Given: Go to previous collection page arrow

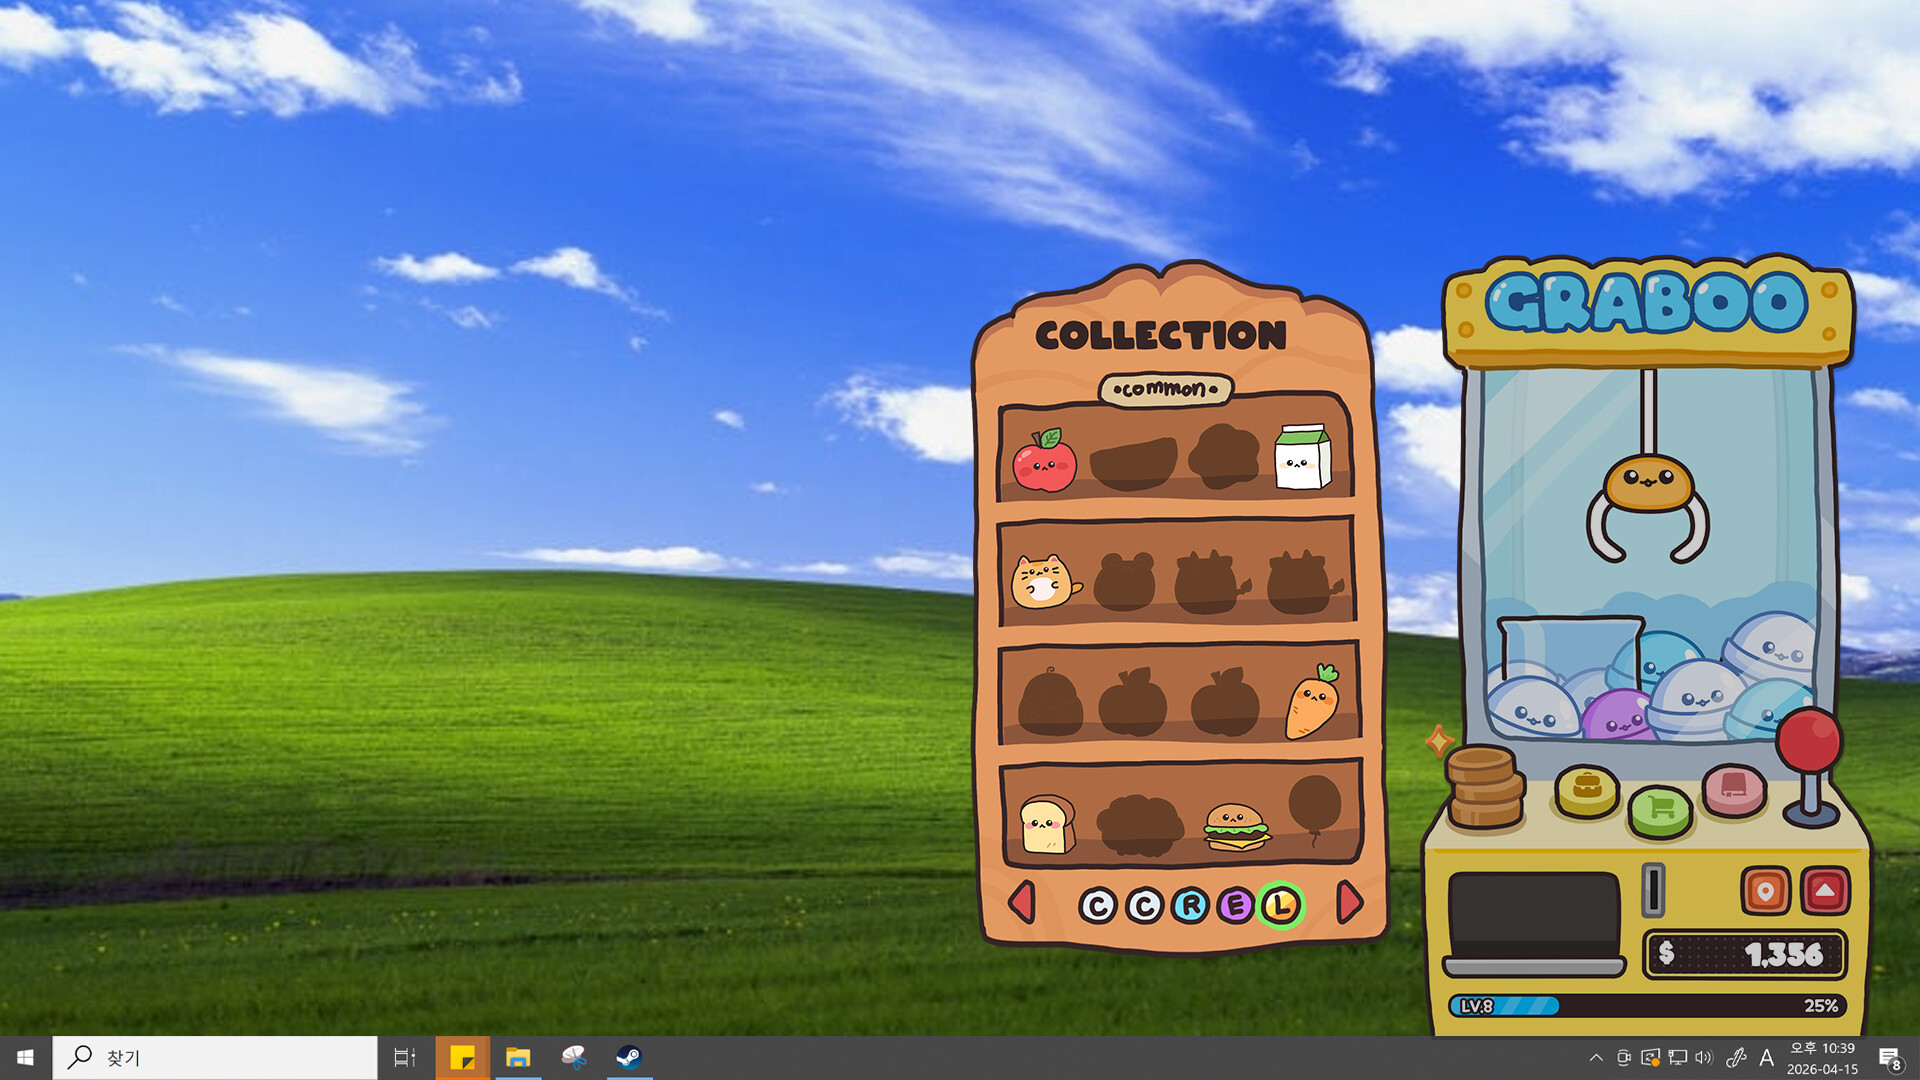Looking at the screenshot, I should coord(1022,902).
